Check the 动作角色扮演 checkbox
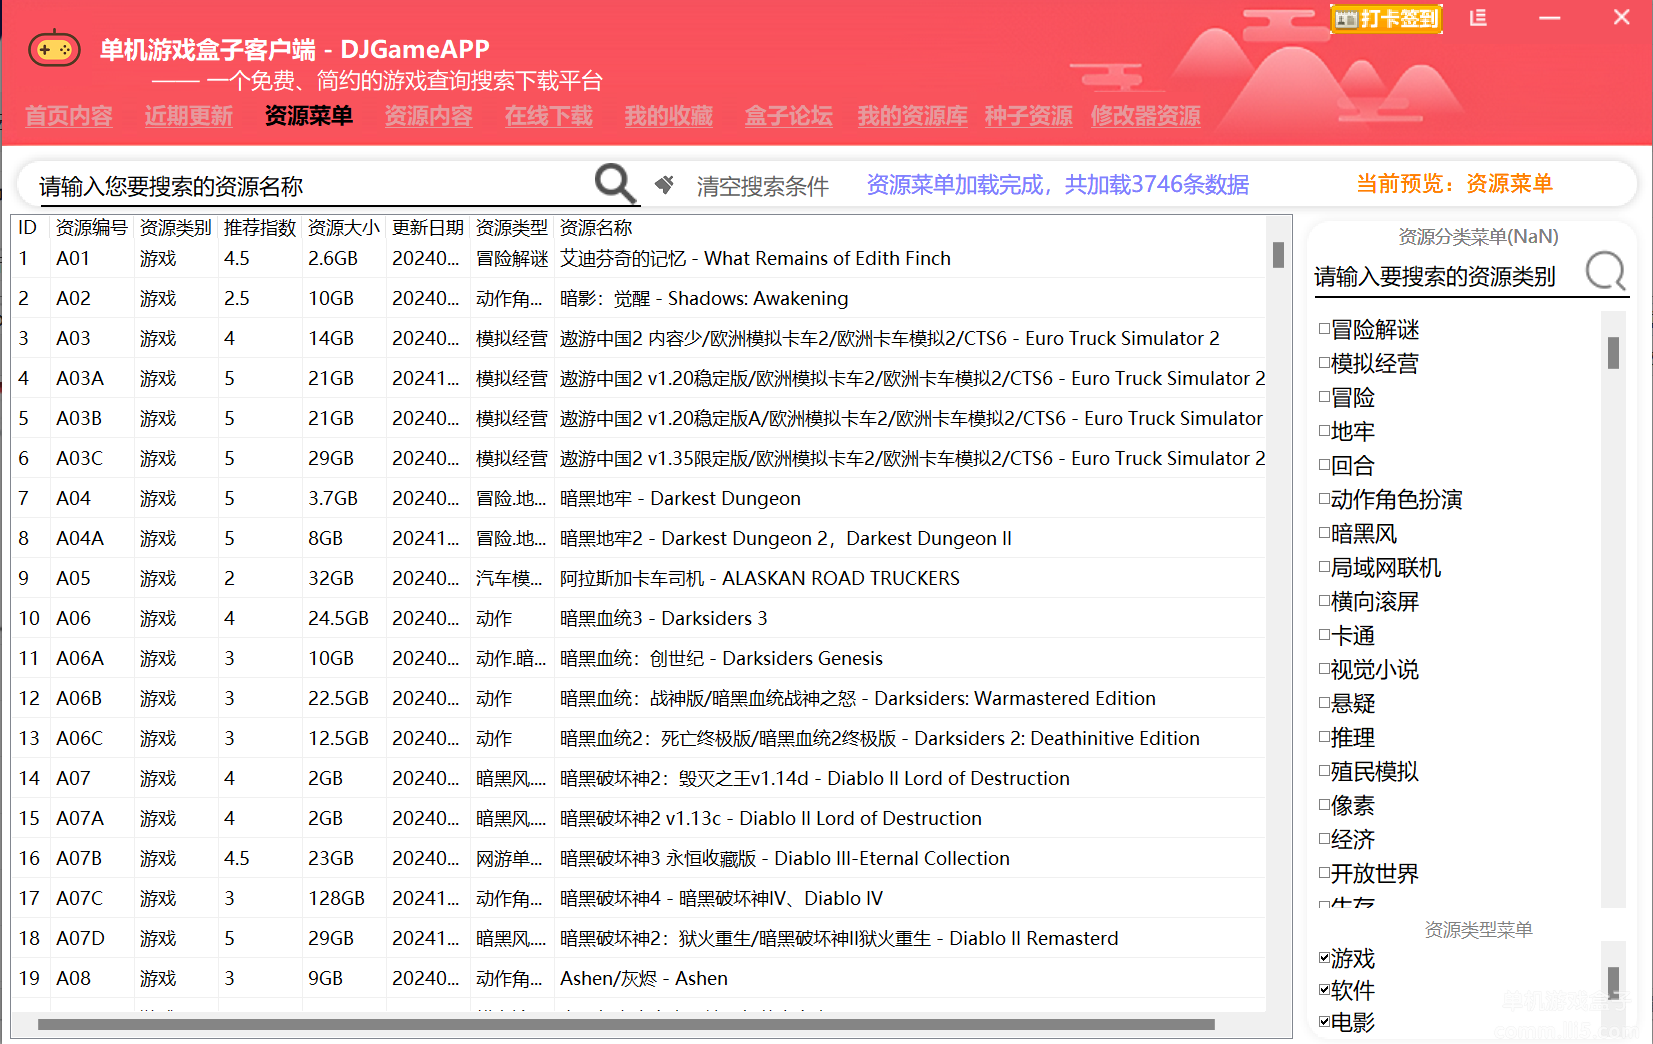Screen dimensions: 1653x1044 [x=1324, y=498]
